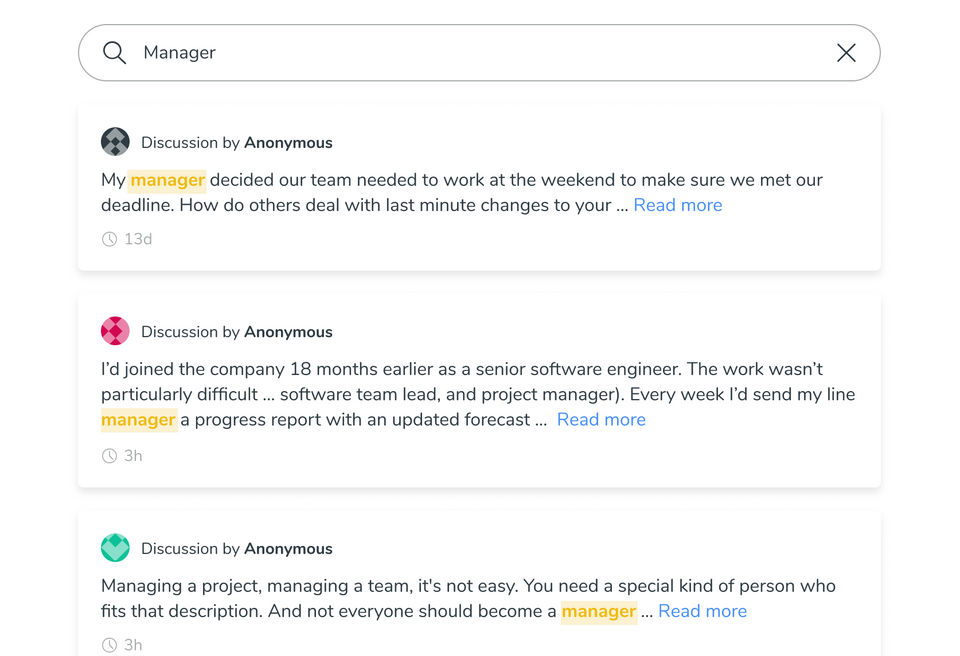Click the 13d timestamp on first post
Viewport: 960px width, 656px height.
tap(138, 239)
